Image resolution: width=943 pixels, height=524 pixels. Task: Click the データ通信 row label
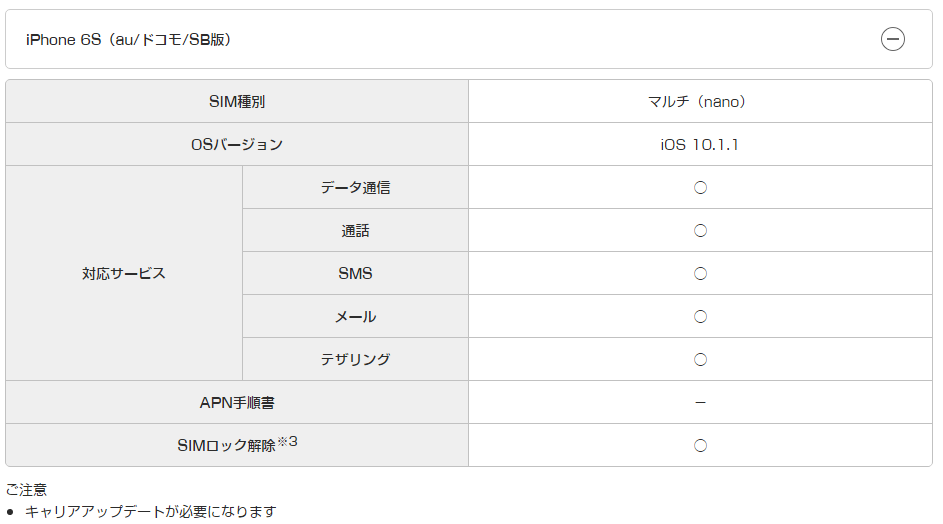click(355, 188)
